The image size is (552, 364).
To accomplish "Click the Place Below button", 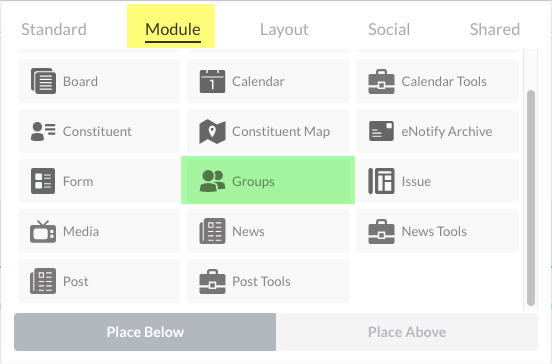I will pos(145,332).
